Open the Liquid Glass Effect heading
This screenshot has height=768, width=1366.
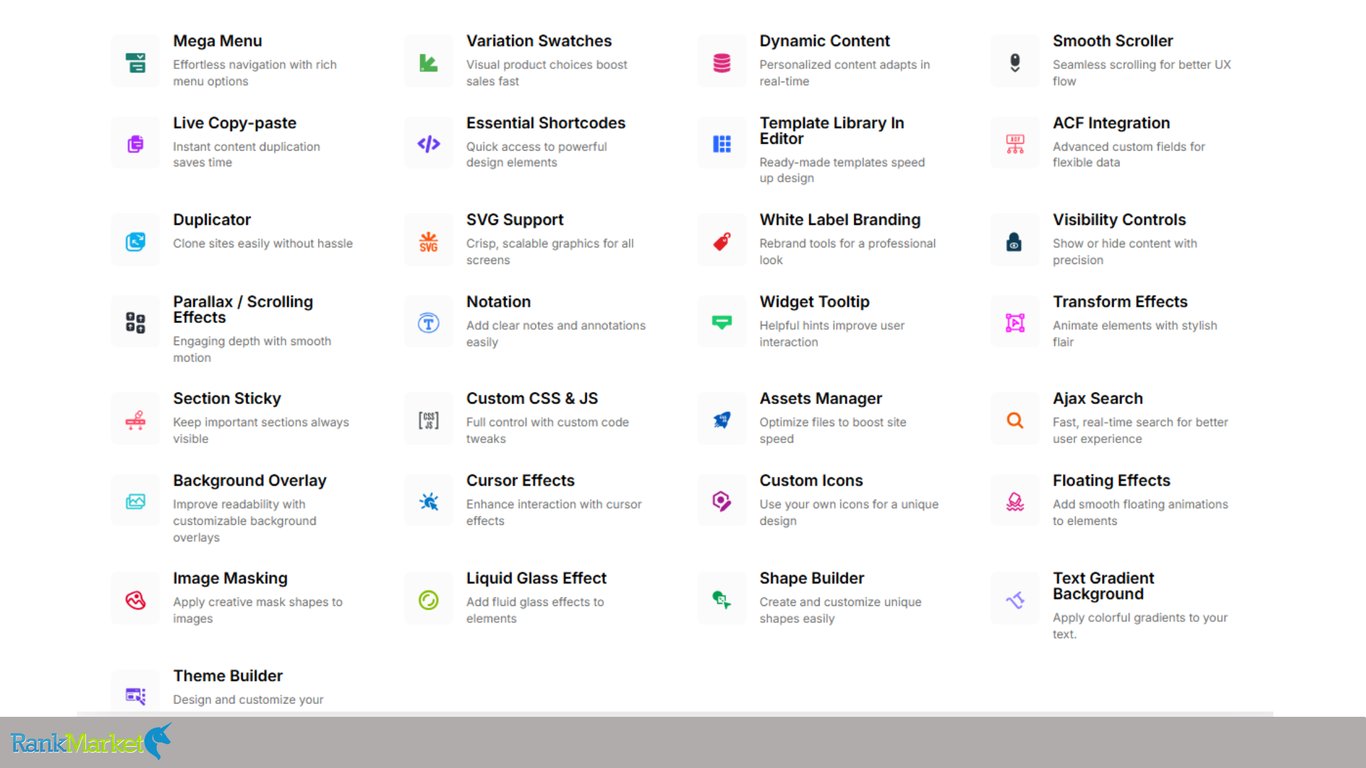[x=536, y=579]
